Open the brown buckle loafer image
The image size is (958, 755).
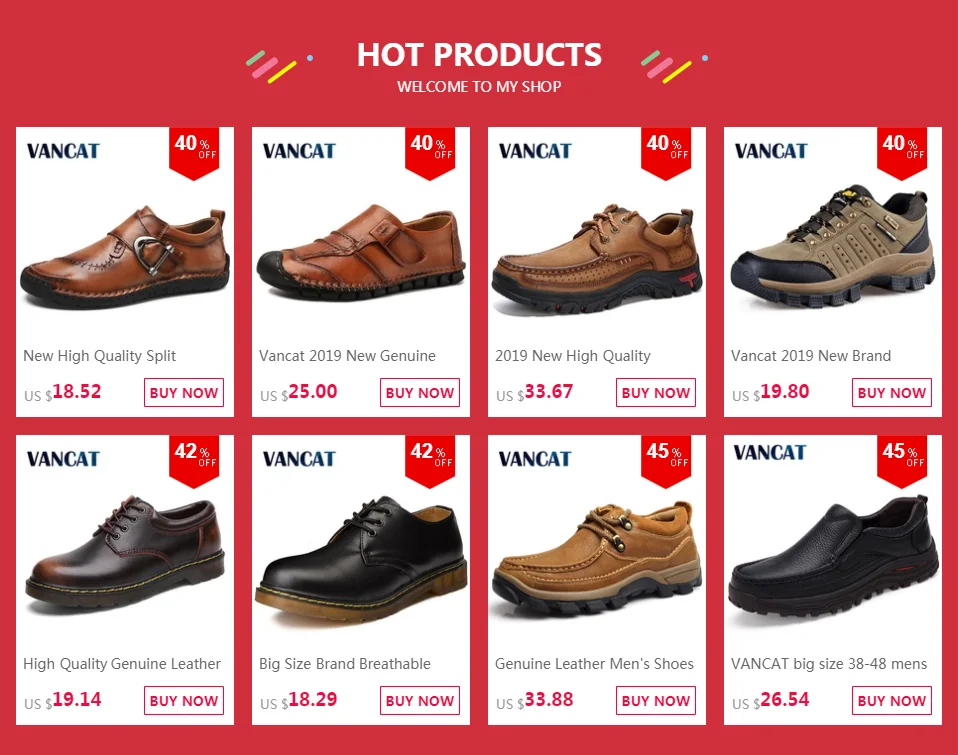(125, 257)
